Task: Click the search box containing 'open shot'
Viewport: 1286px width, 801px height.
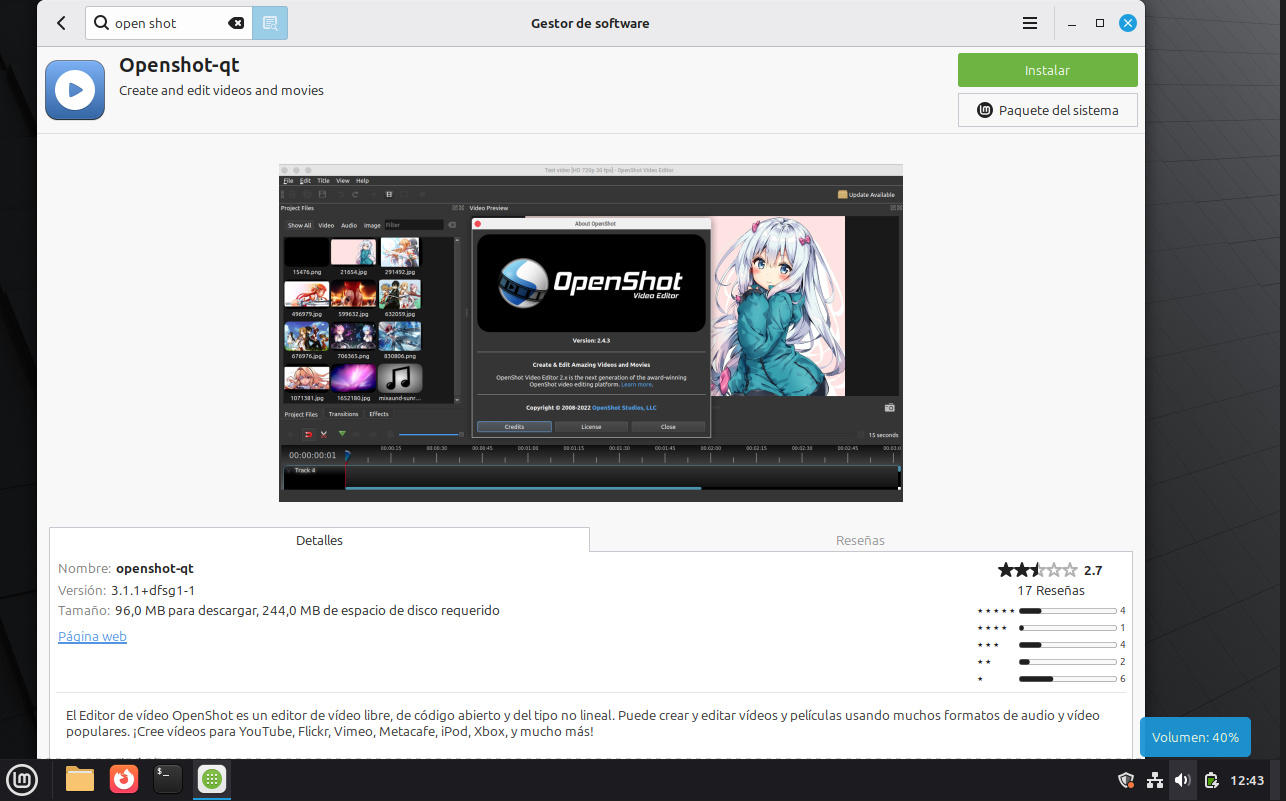Action: (x=169, y=23)
